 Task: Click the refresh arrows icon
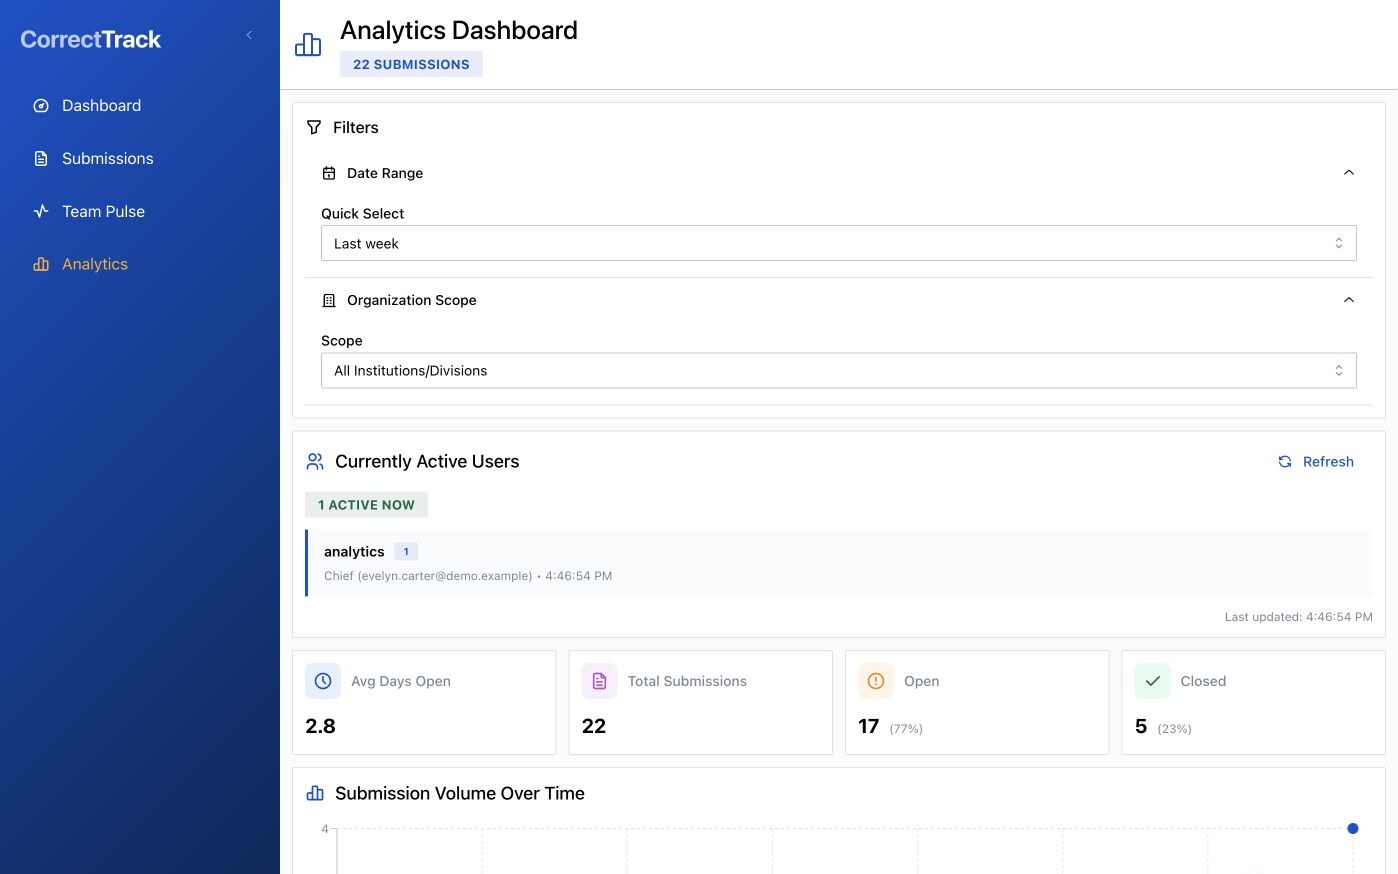[1285, 462]
